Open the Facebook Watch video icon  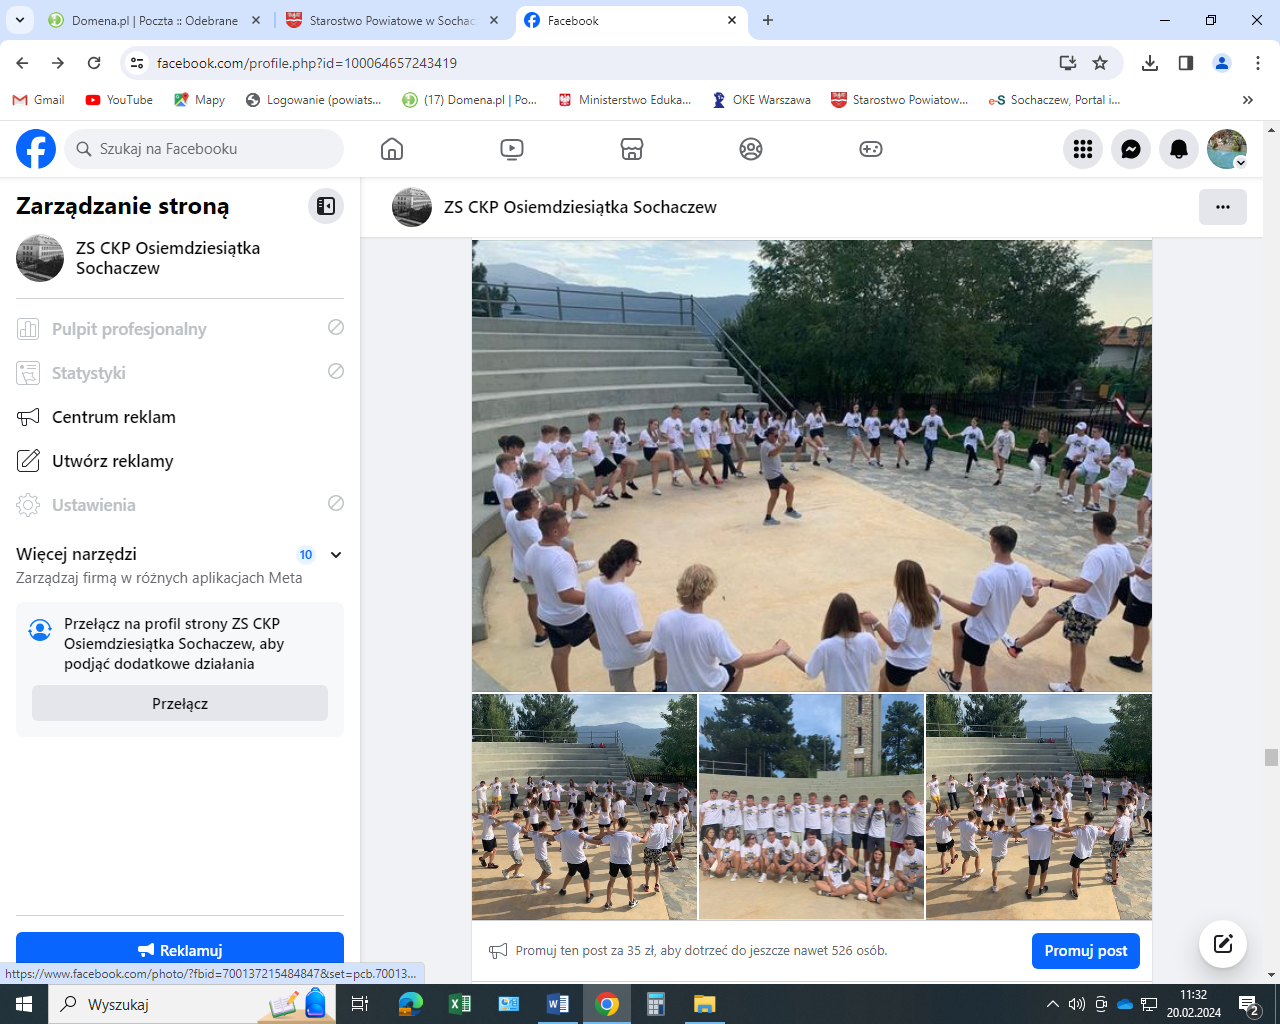coord(511,149)
